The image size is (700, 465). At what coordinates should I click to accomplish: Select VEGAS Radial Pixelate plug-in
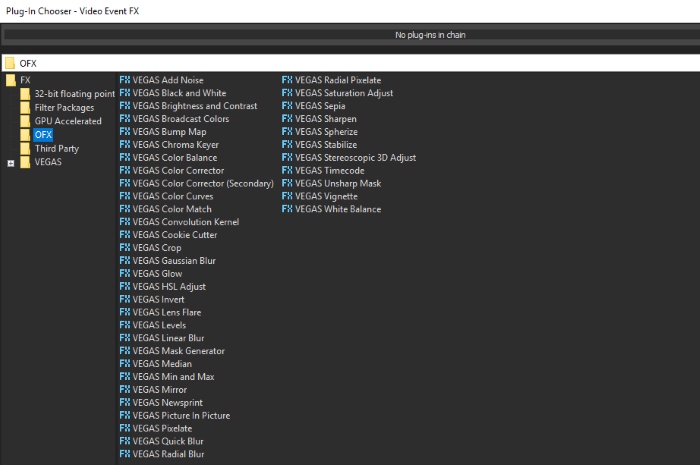(332, 80)
